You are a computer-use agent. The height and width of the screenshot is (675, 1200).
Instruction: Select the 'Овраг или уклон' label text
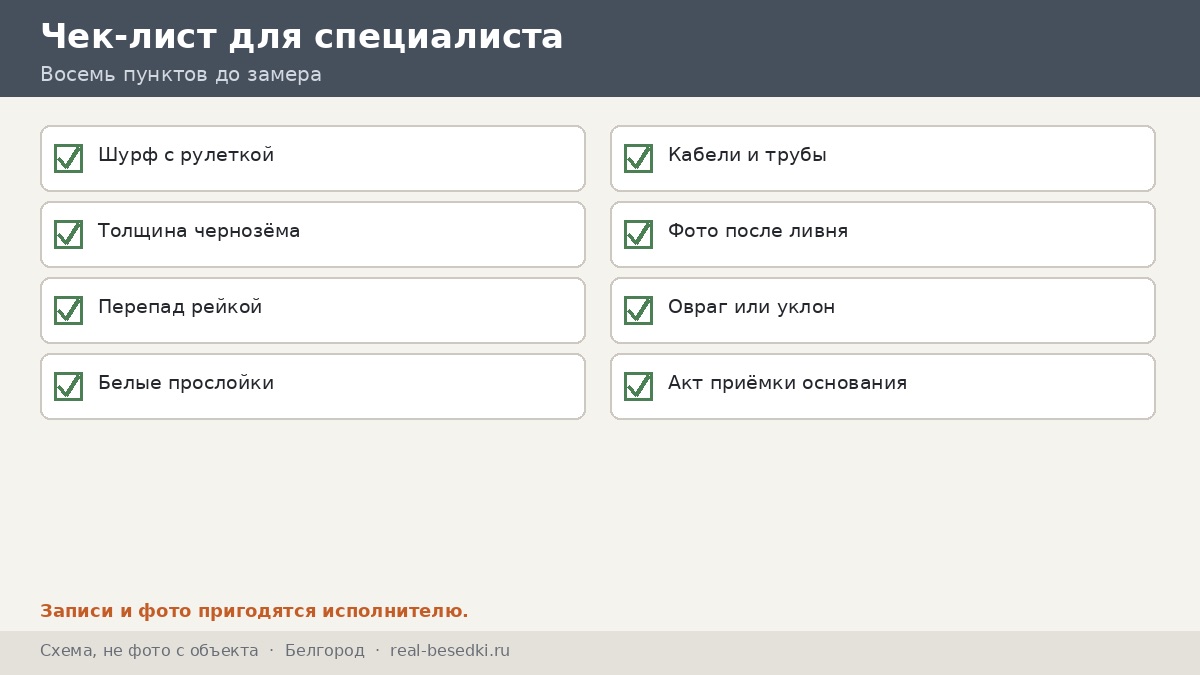coord(752,308)
